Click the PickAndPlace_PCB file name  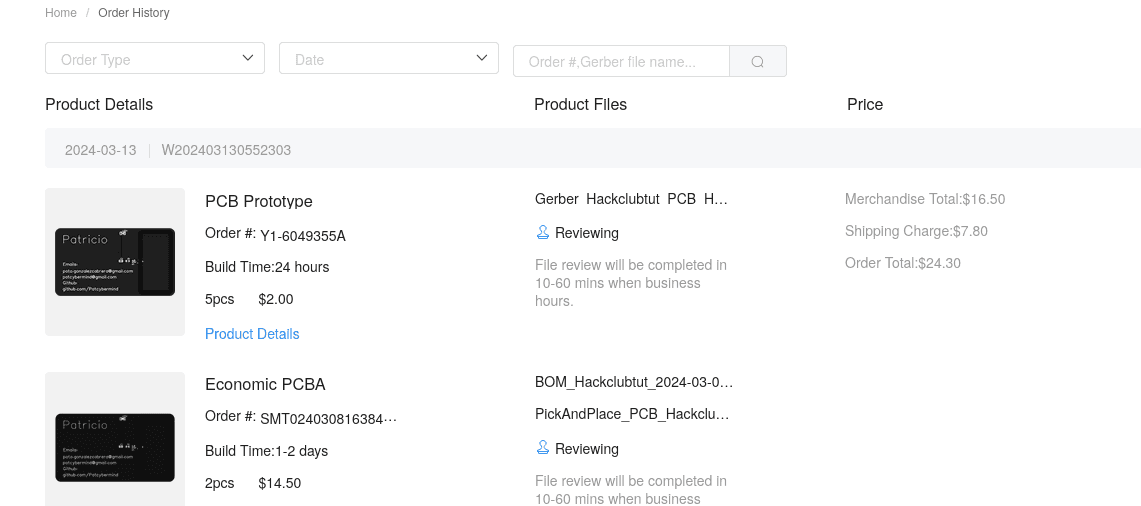(632, 414)
